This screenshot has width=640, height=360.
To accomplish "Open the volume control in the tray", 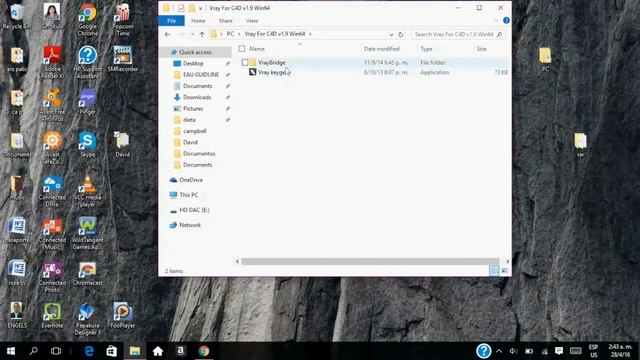I will [513, 351].
